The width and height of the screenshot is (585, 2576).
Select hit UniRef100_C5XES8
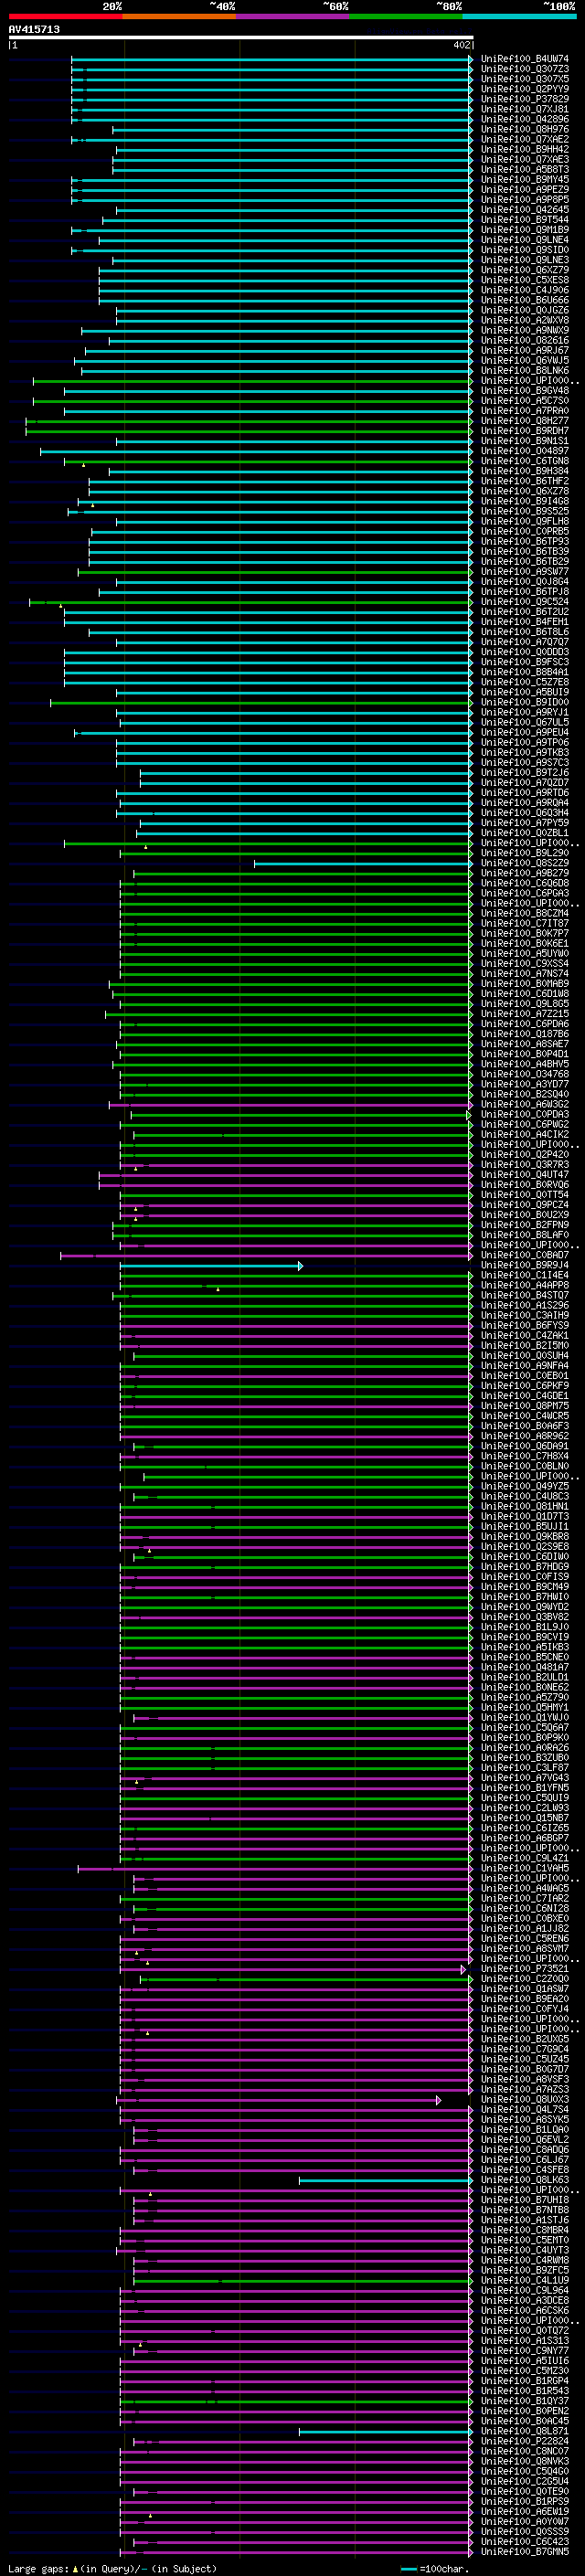pyautogui.click(x=525, y=280)
